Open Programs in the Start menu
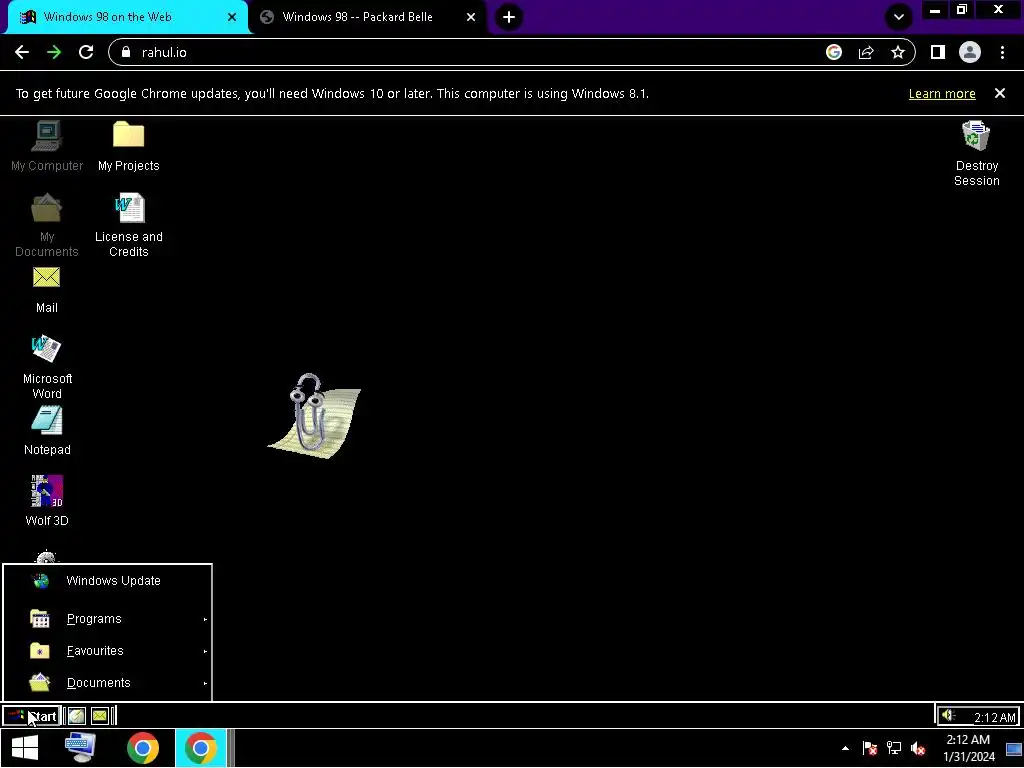Image resolution: width=1024 pixels, height=768 pixels. click(x=108, y=618)
